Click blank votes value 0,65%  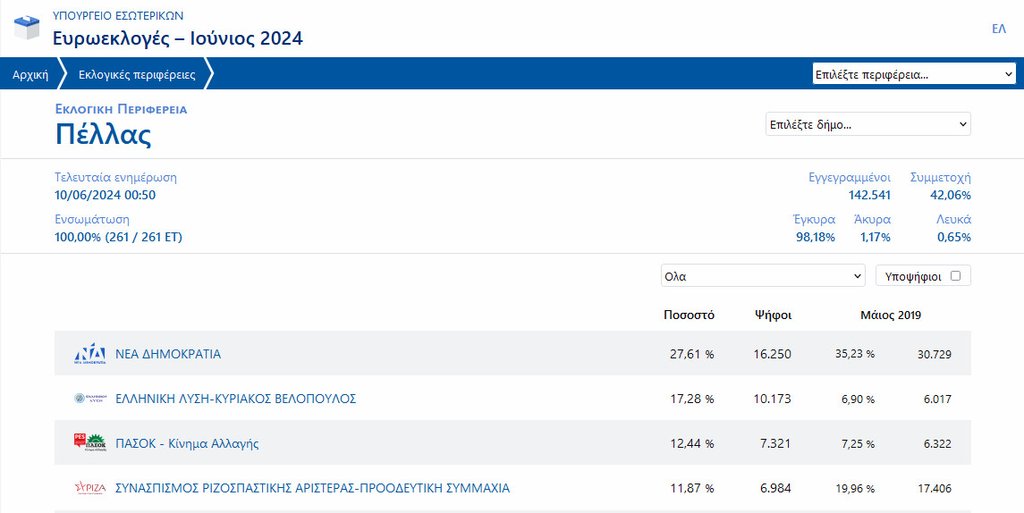tap(954, 237)
